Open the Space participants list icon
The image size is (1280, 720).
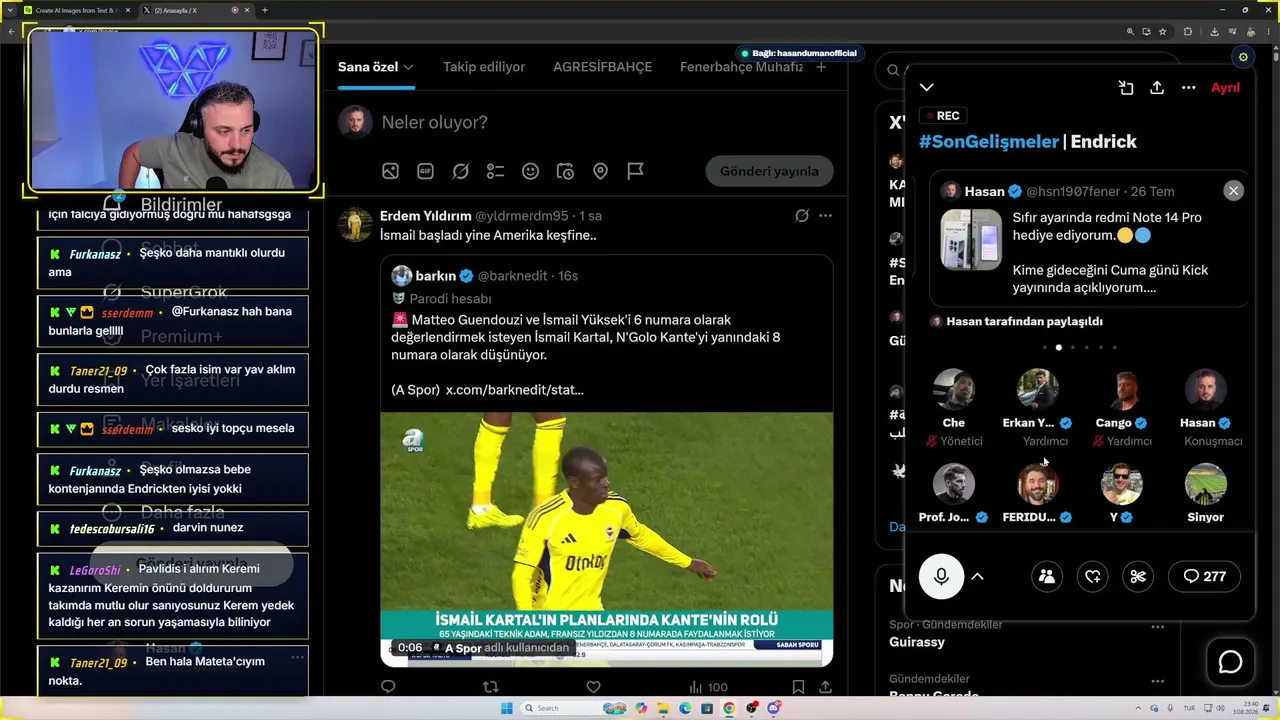(x=1047, y=576)
